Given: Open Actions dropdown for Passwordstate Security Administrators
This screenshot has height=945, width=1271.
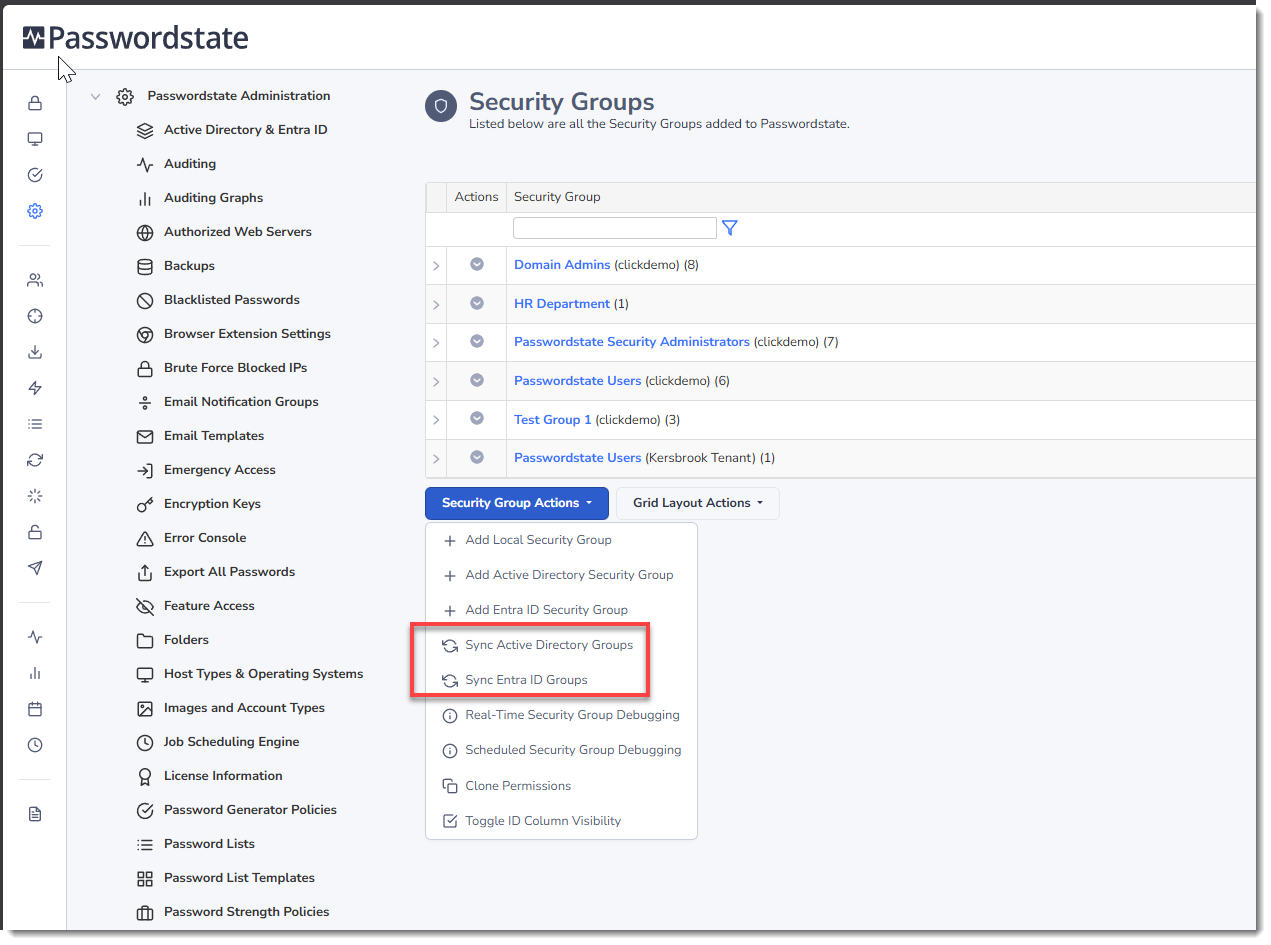Looking at the screenshot, I should pyautogui.click(x=477, y=341).
